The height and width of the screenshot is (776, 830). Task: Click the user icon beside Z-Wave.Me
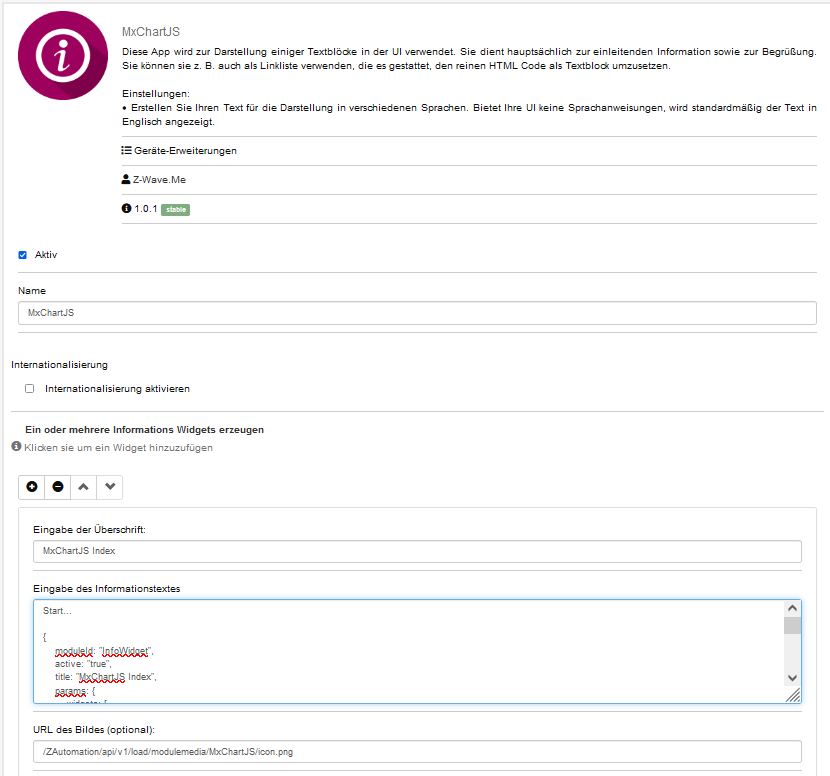[126, 180]
